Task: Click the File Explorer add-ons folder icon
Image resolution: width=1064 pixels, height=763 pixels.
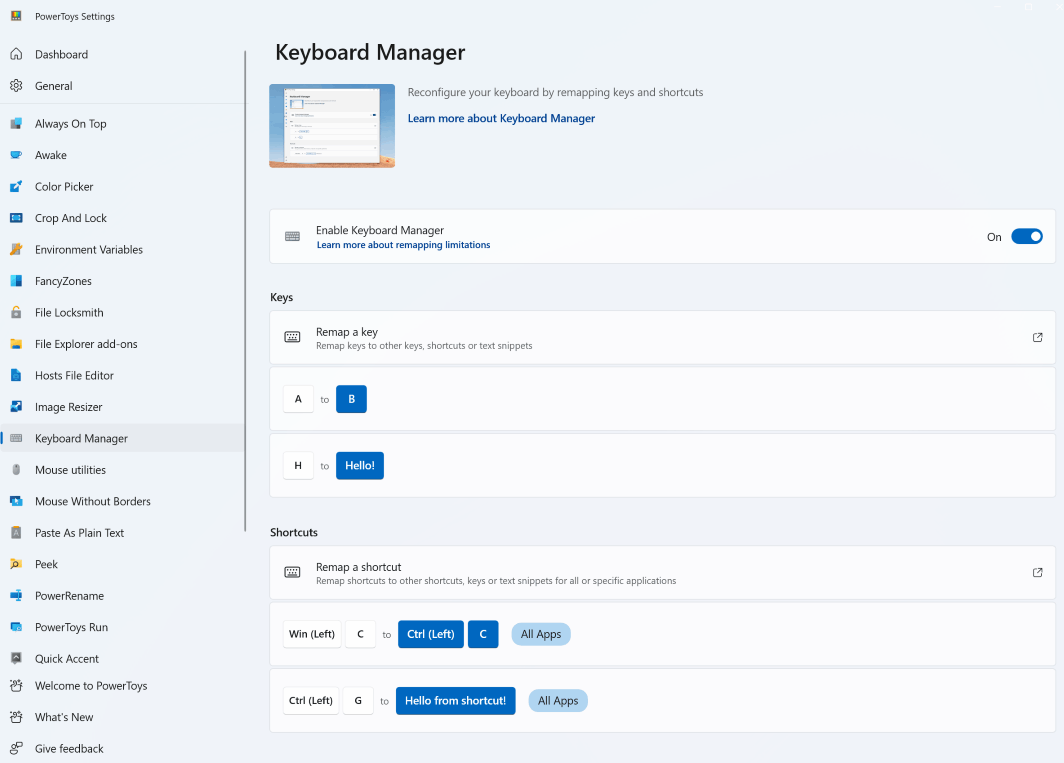Action: pos(16,344)
